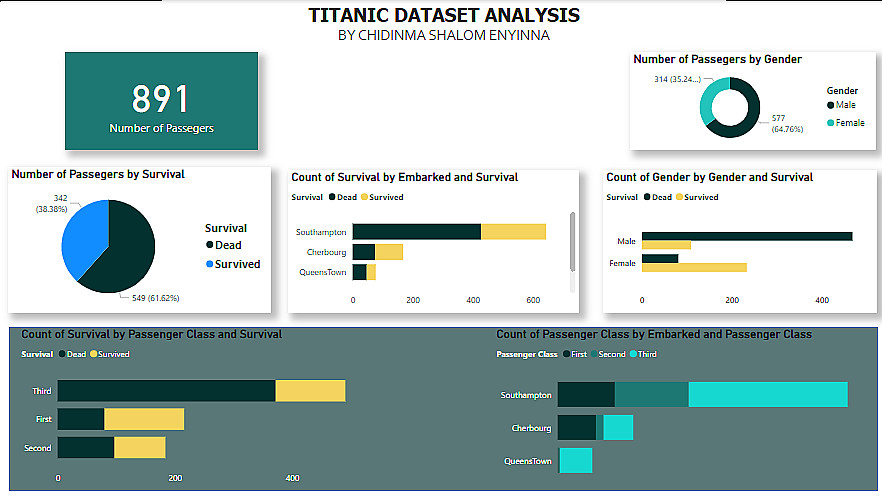Click Male legend swatch in Gender legend
The height and width of the screenshot is (495, 882).
pyautogui.click(x=830, y=105)
